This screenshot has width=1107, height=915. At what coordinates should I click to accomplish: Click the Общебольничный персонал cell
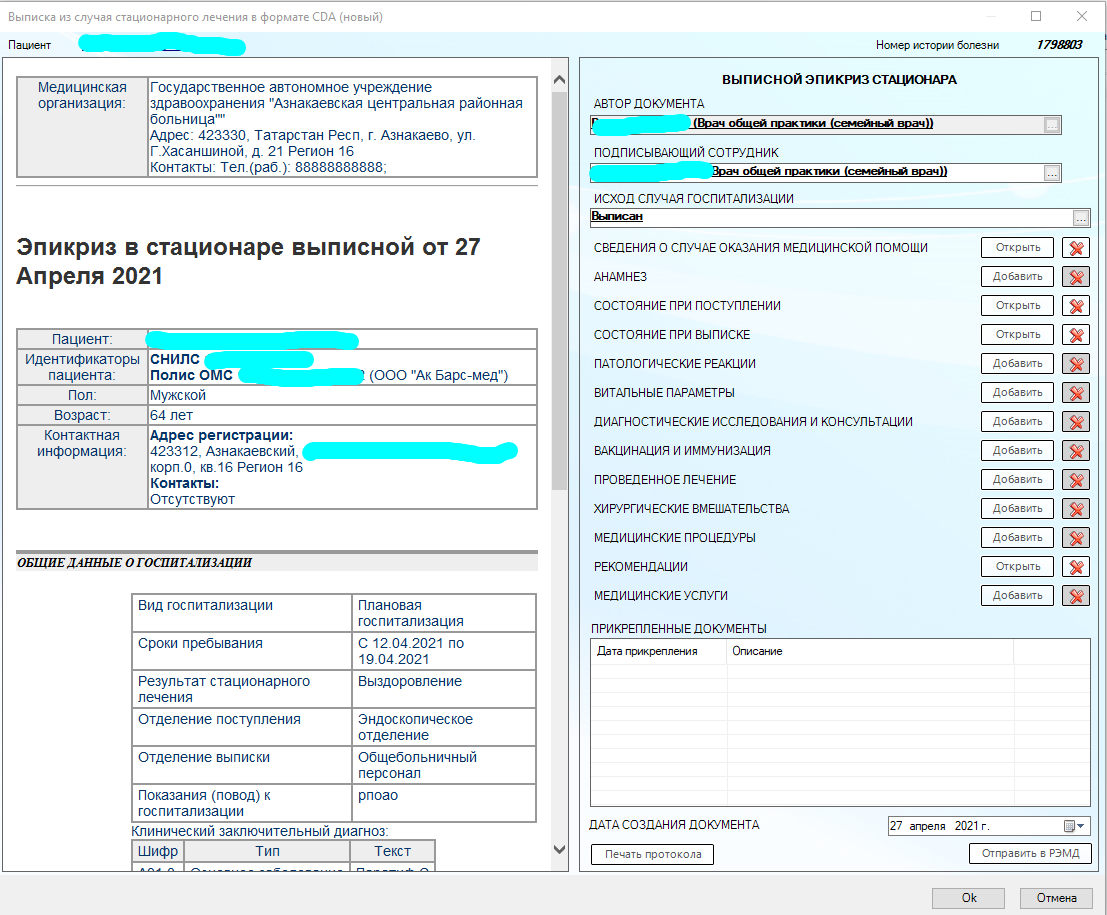(443, 765)
